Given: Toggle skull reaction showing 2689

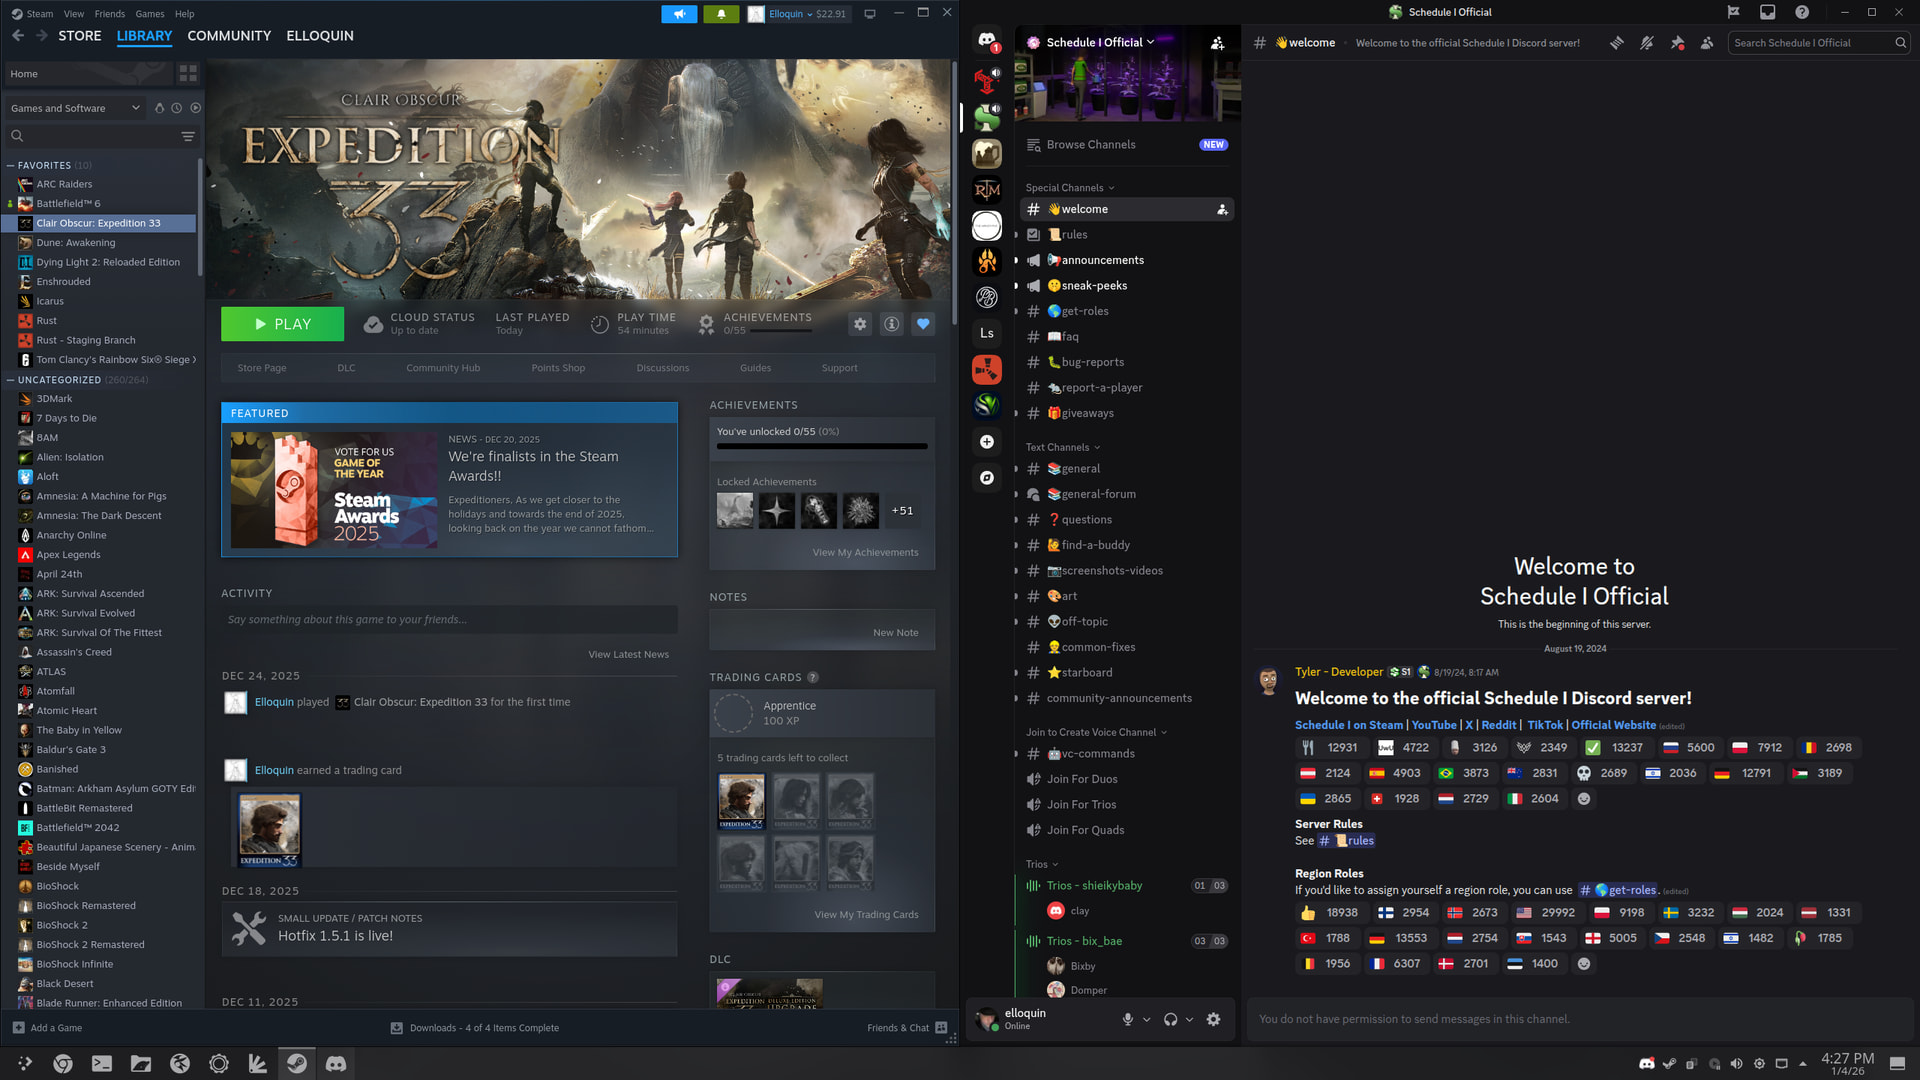Looking at the screenshot, I should pyautogui.click(x=1602, y=774).
